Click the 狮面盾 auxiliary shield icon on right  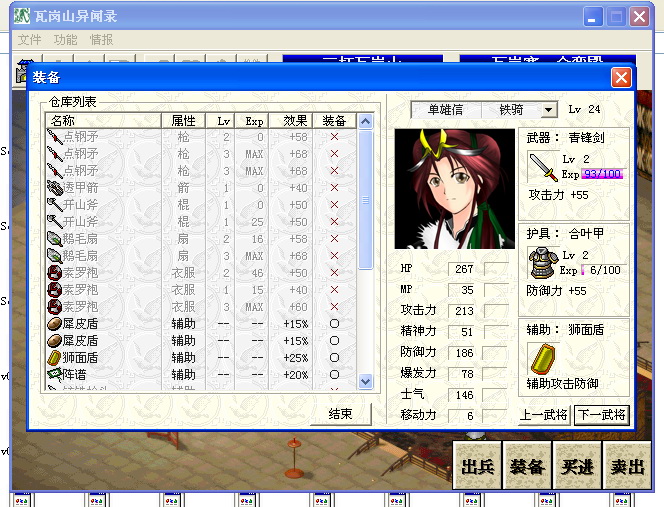(x=543, y=359)
